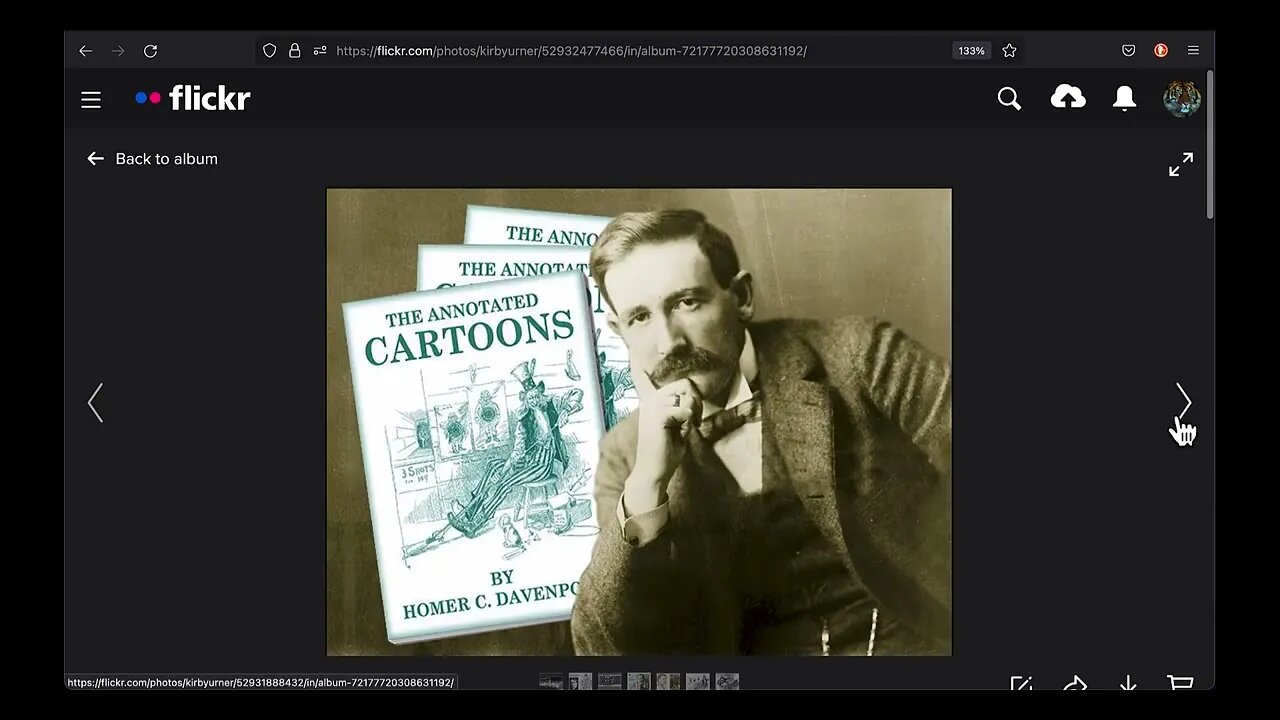Reload the Flickr page
The image size is (1280, 720).
(x=150, y=50)
